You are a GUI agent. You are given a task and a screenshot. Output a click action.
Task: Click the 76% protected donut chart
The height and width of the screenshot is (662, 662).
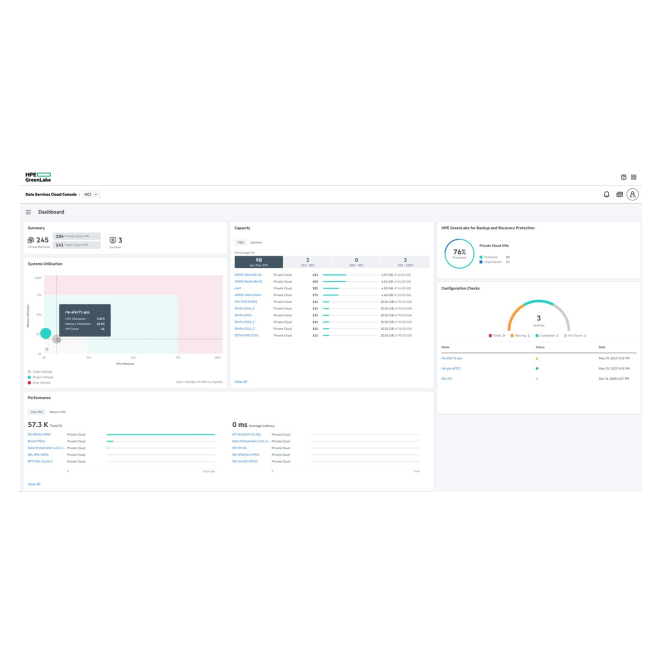coord(459,252)
